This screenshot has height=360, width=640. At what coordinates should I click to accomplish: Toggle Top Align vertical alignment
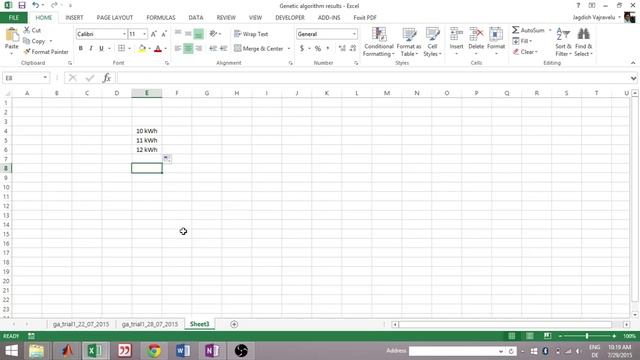click(178, 34)
